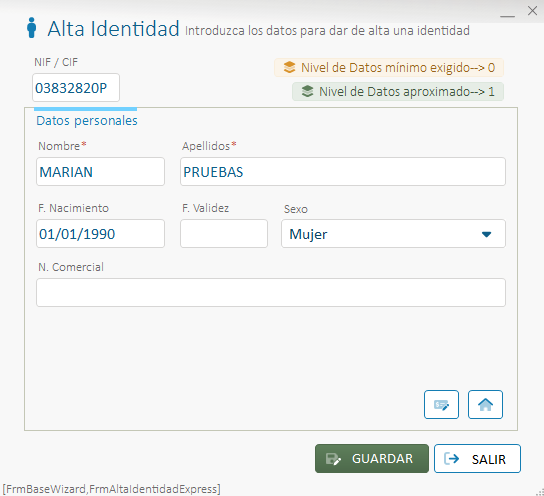The image size is (544, 496).
Task: Exit the form with SALIR
Action: click(477, 459)
